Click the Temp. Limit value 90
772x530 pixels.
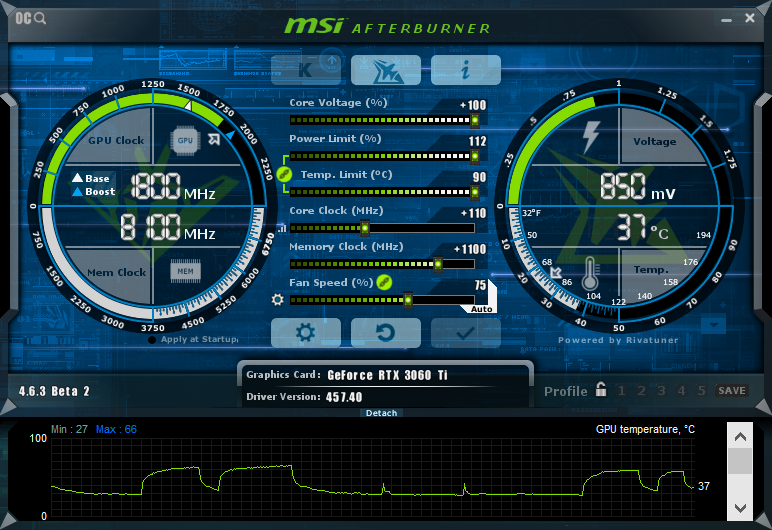coord(480,177)
